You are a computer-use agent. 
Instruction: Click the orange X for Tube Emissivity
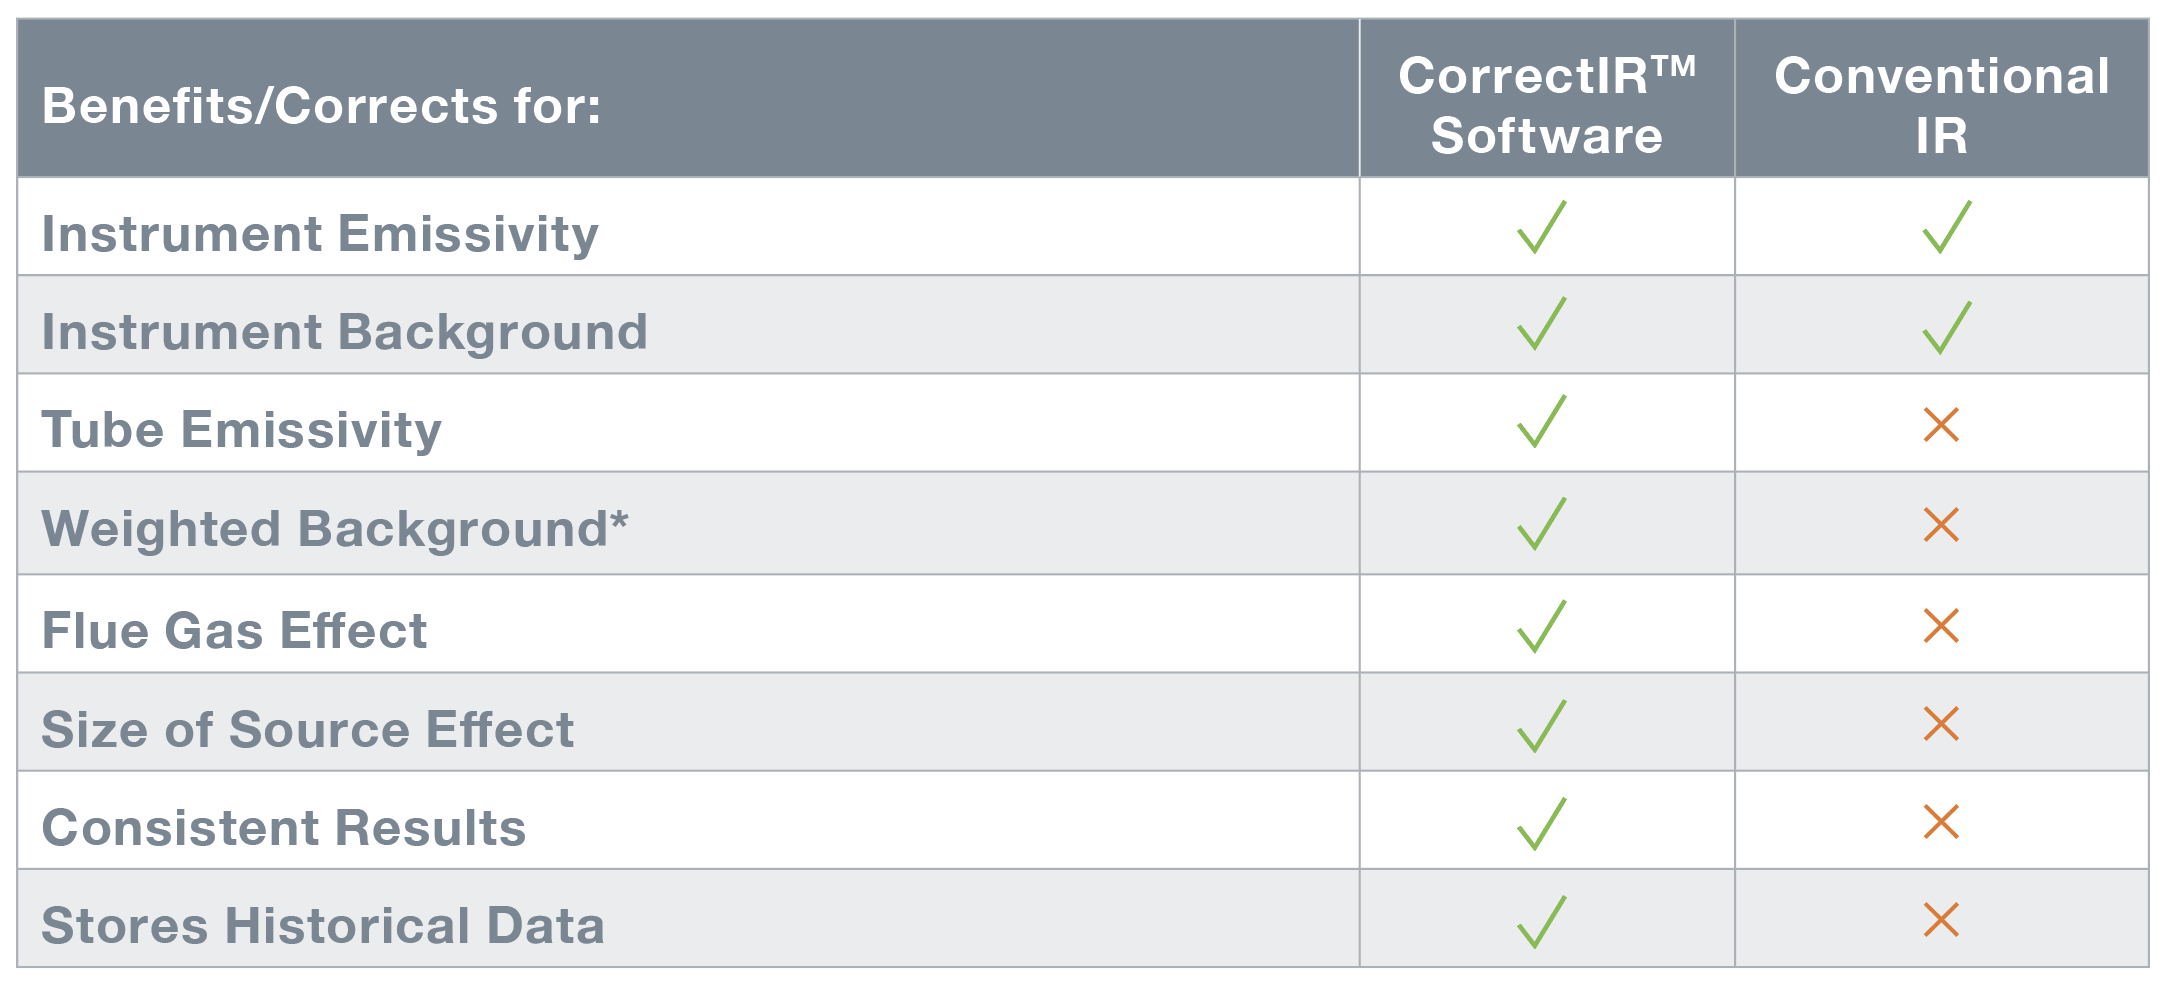point(1941,425)
